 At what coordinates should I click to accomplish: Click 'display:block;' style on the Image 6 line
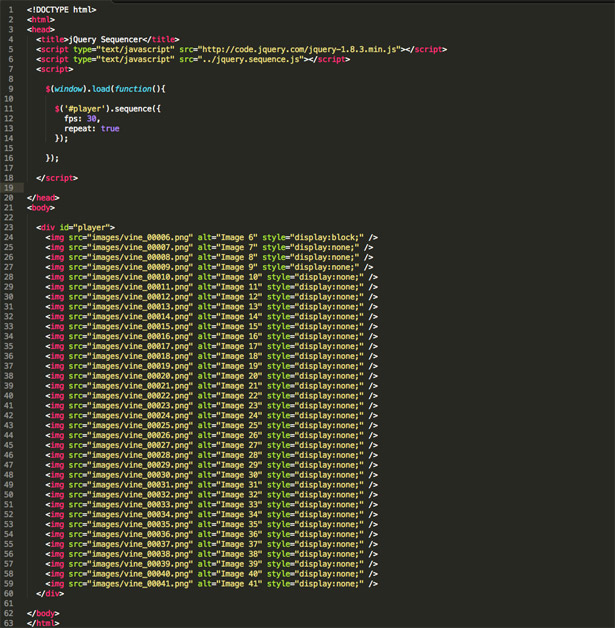click(327, 237)
